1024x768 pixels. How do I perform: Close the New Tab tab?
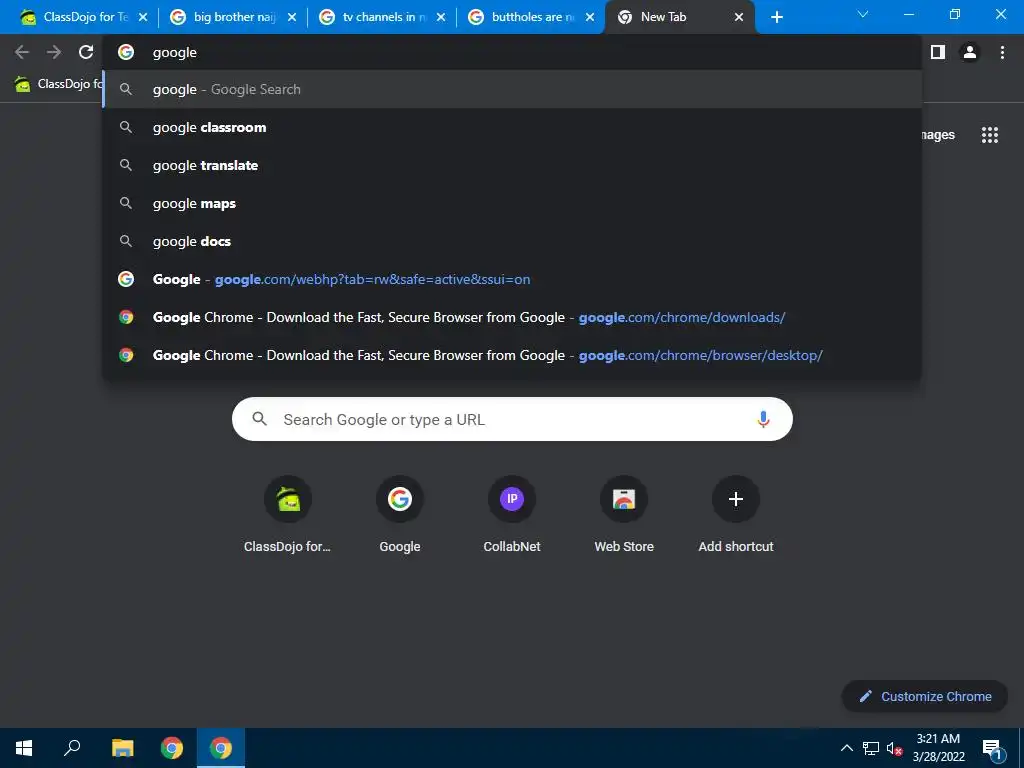point(739,18)
